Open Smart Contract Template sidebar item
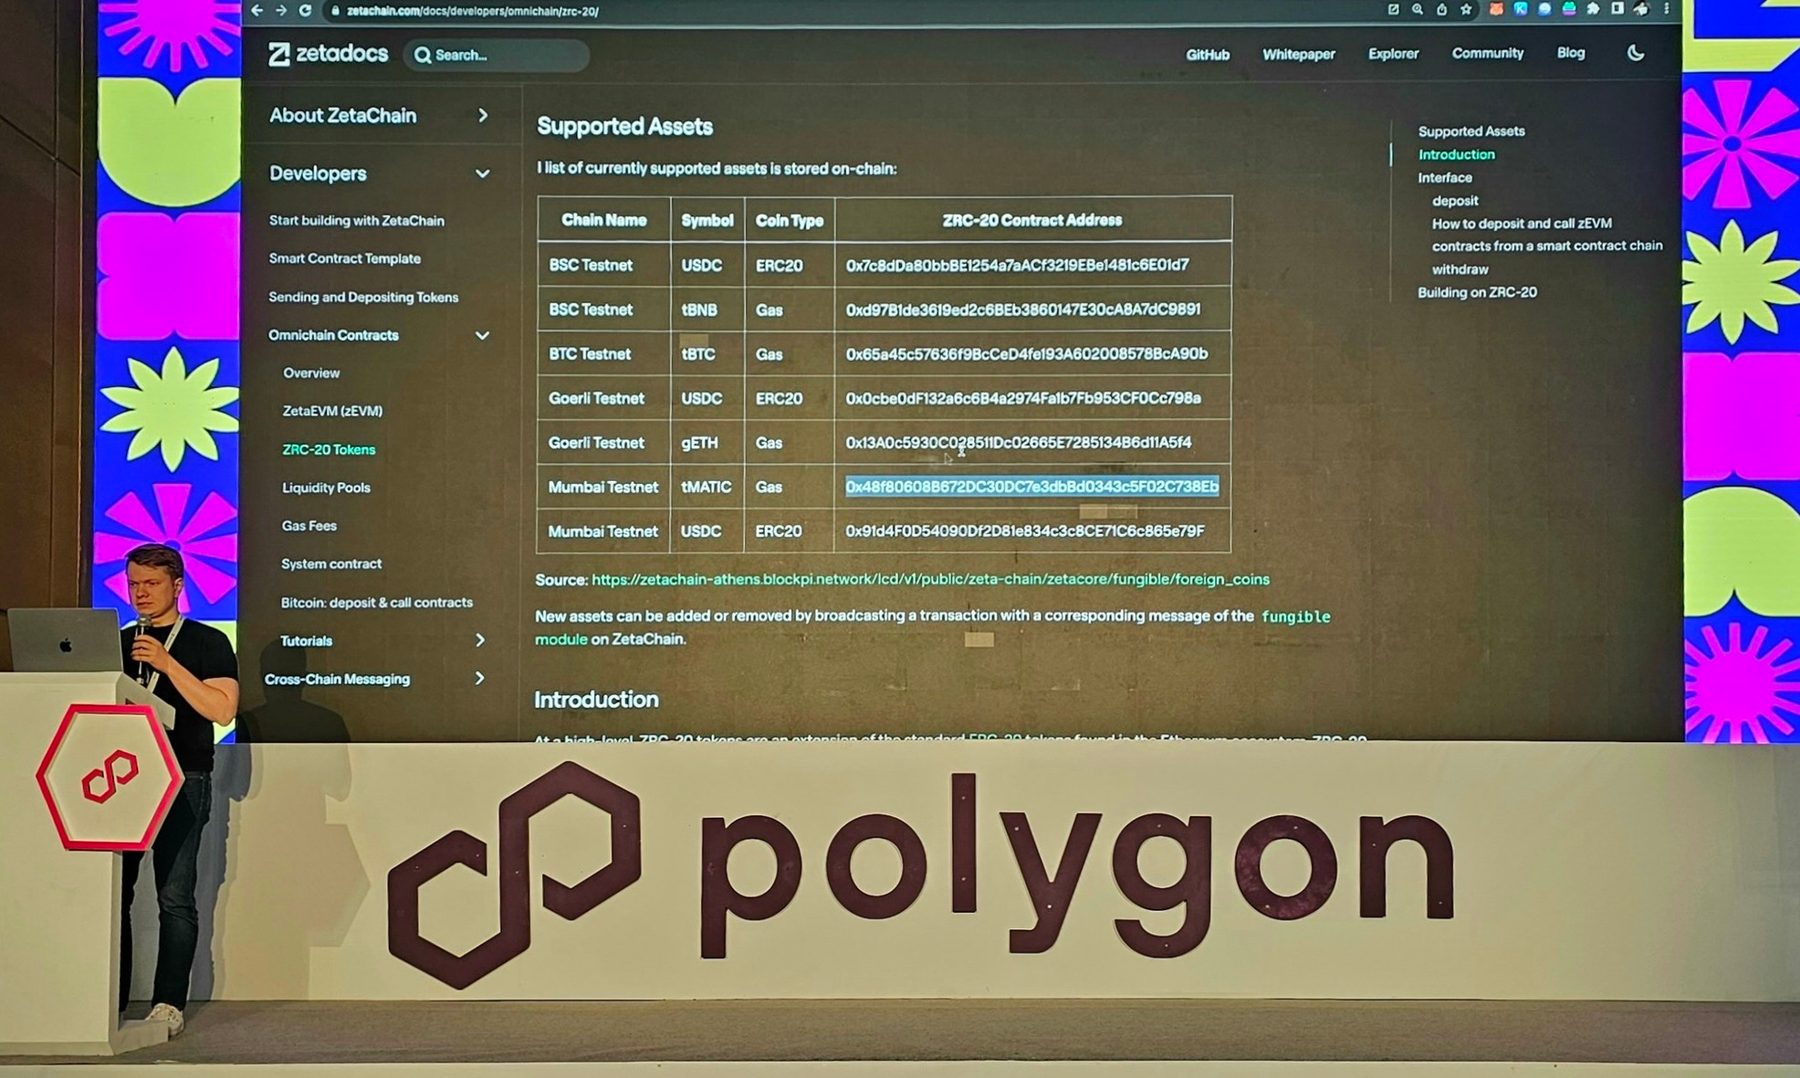The image size is (1800, 1078). click(x=344, y=259)
